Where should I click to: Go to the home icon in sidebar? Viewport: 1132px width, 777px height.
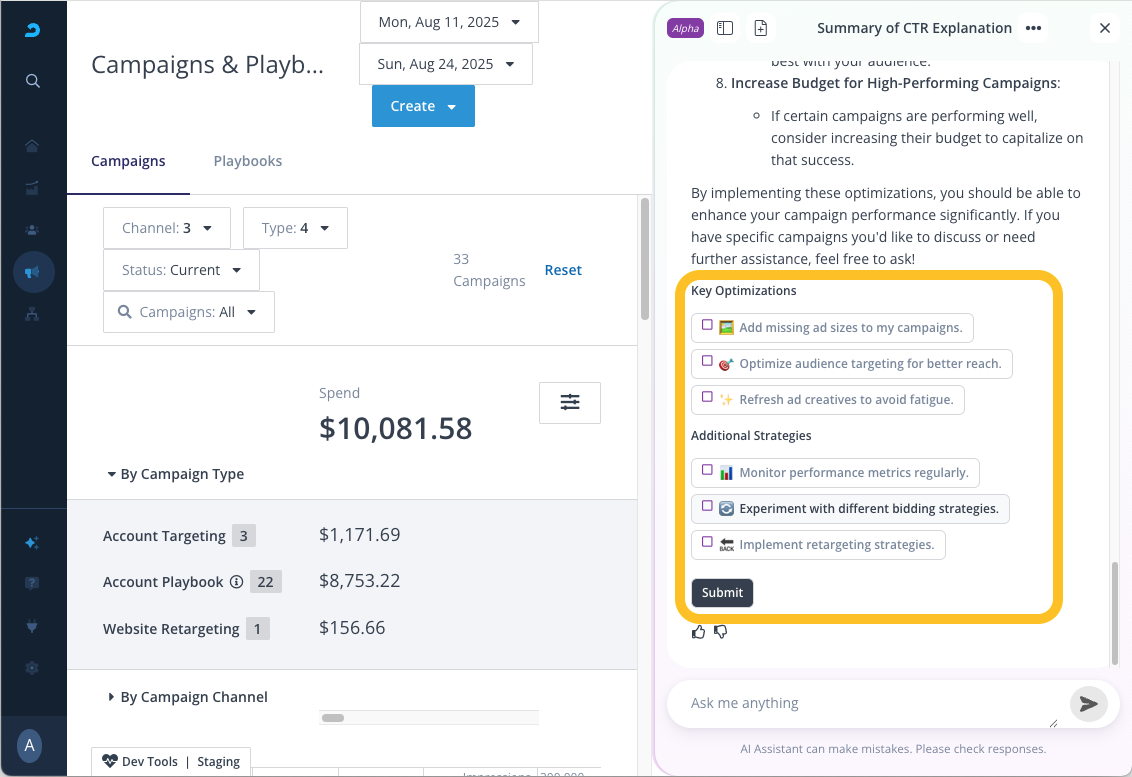[x=33, y=146]
